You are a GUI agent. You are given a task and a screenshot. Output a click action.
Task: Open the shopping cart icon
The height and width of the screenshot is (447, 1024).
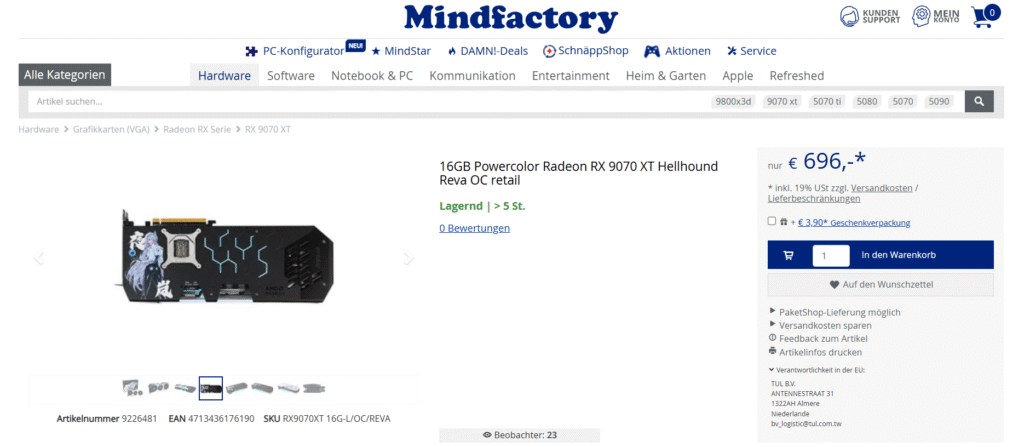984,16
